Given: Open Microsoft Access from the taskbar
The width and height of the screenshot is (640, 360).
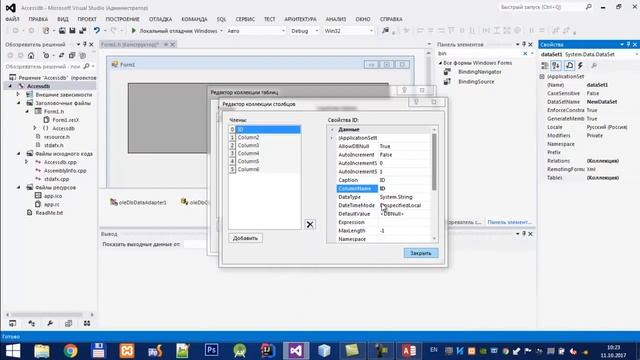Looking at the screenshot, I should [x=409, y=351].
